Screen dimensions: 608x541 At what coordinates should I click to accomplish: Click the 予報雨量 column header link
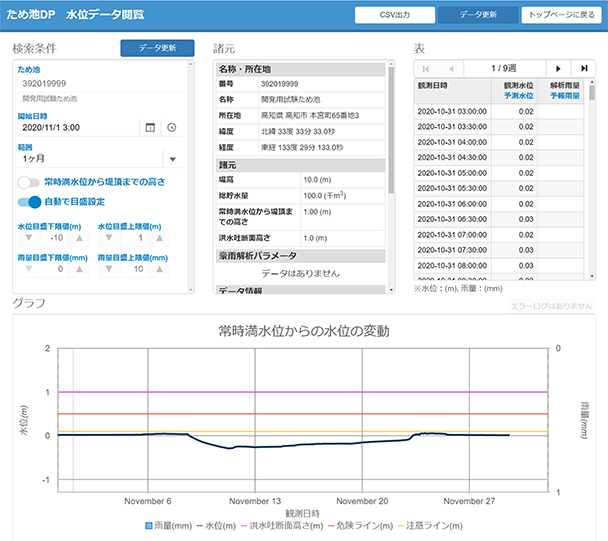565,96
